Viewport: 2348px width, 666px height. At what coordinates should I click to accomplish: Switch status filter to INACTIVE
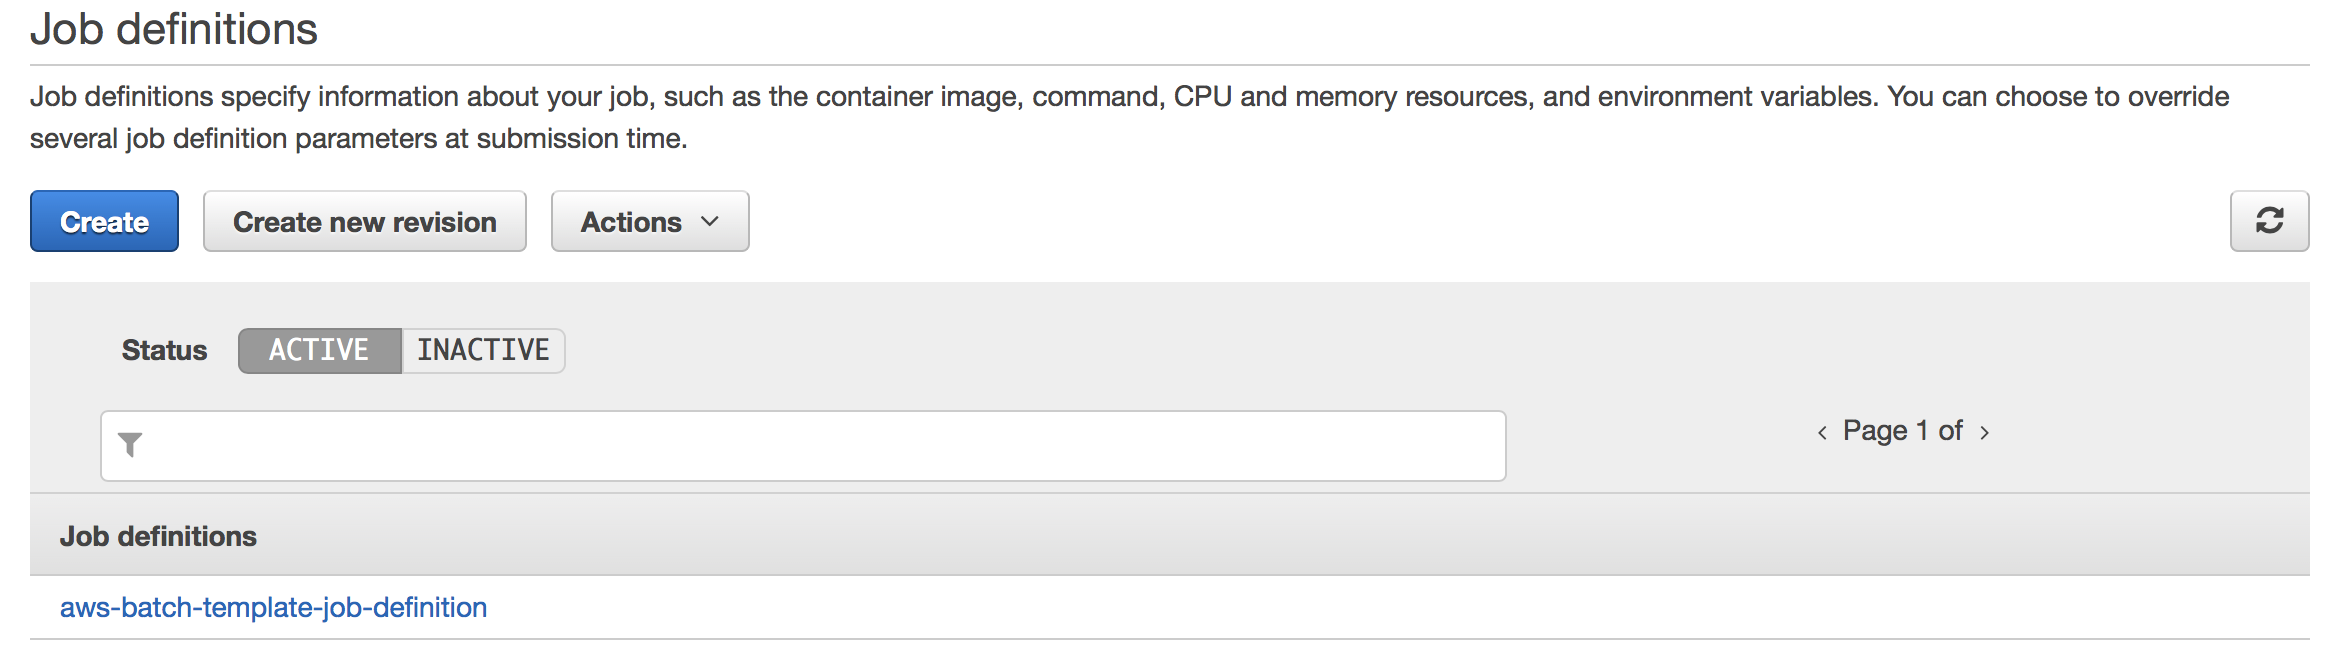point(483,350)
